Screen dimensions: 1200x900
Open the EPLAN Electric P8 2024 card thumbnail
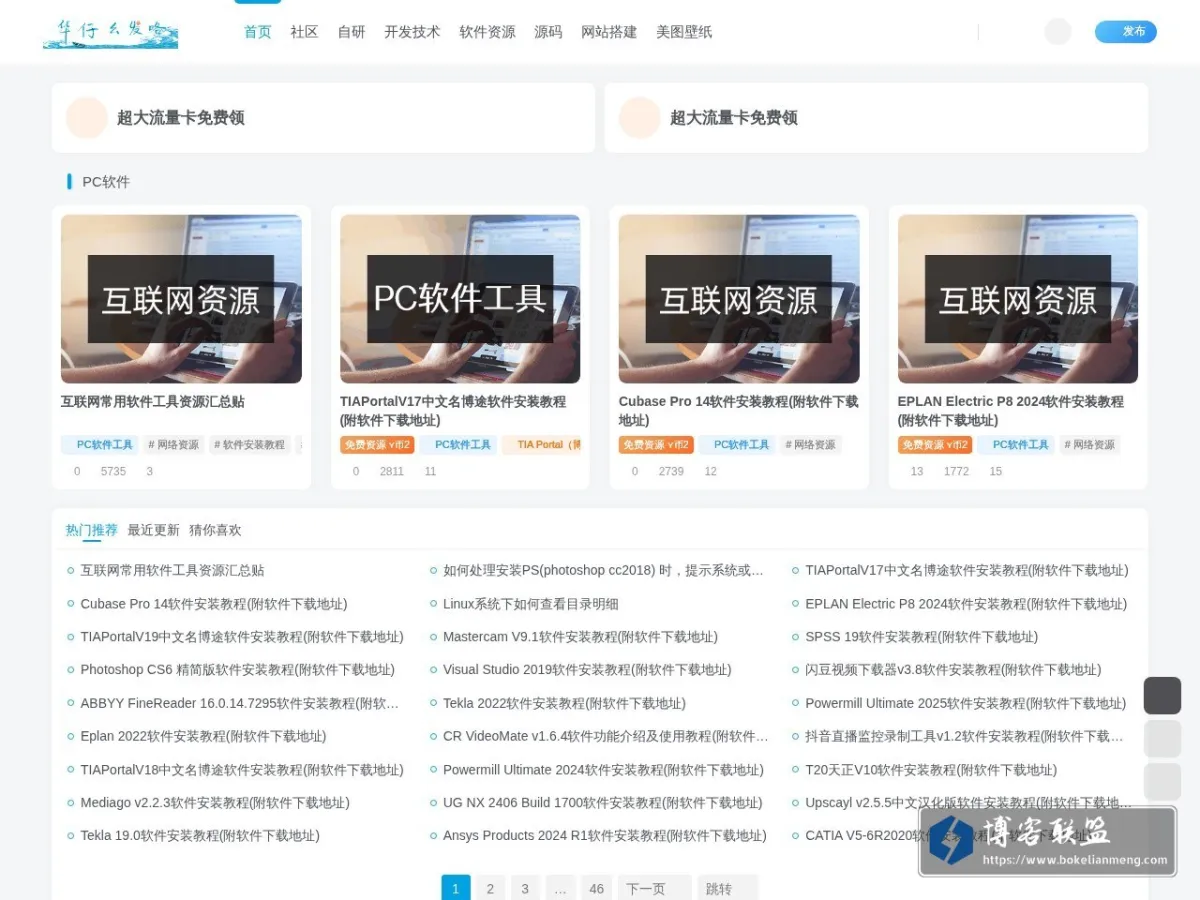(x=1018, y=299)
